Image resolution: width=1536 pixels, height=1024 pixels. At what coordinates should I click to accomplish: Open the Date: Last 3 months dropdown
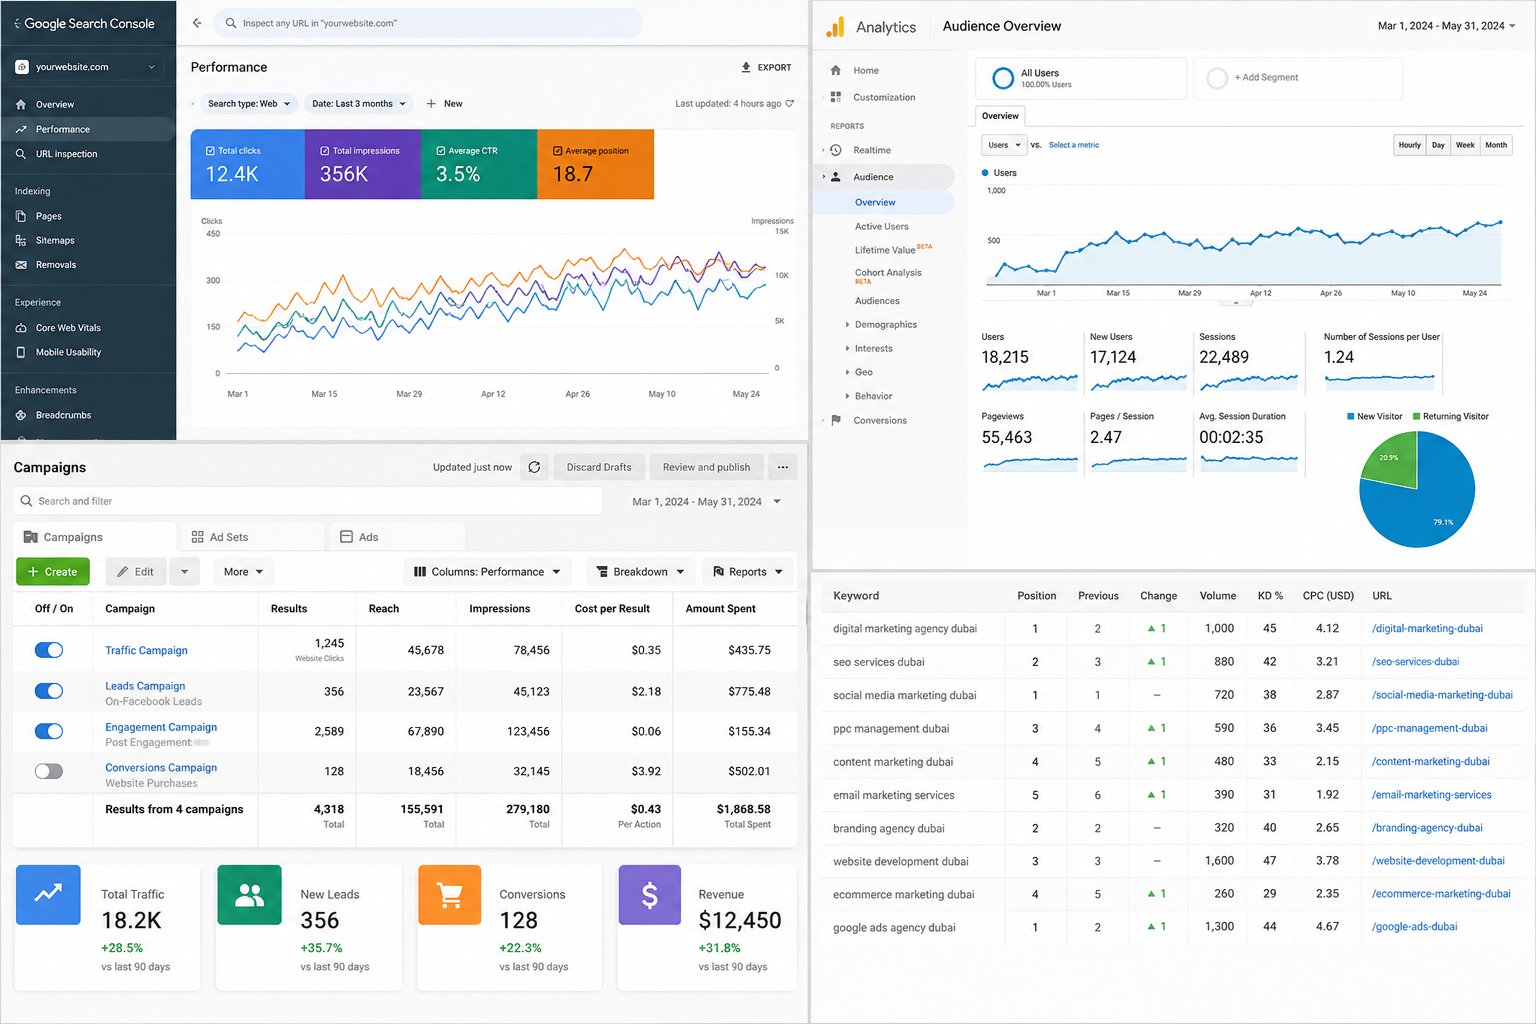(x=359, y=103)
